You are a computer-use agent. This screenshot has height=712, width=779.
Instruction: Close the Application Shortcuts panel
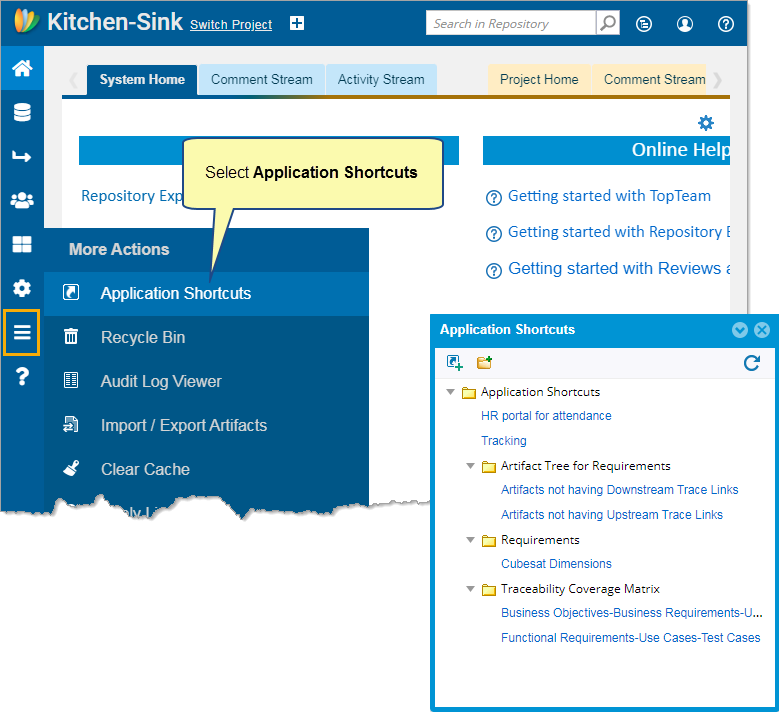tap(762, 330)
